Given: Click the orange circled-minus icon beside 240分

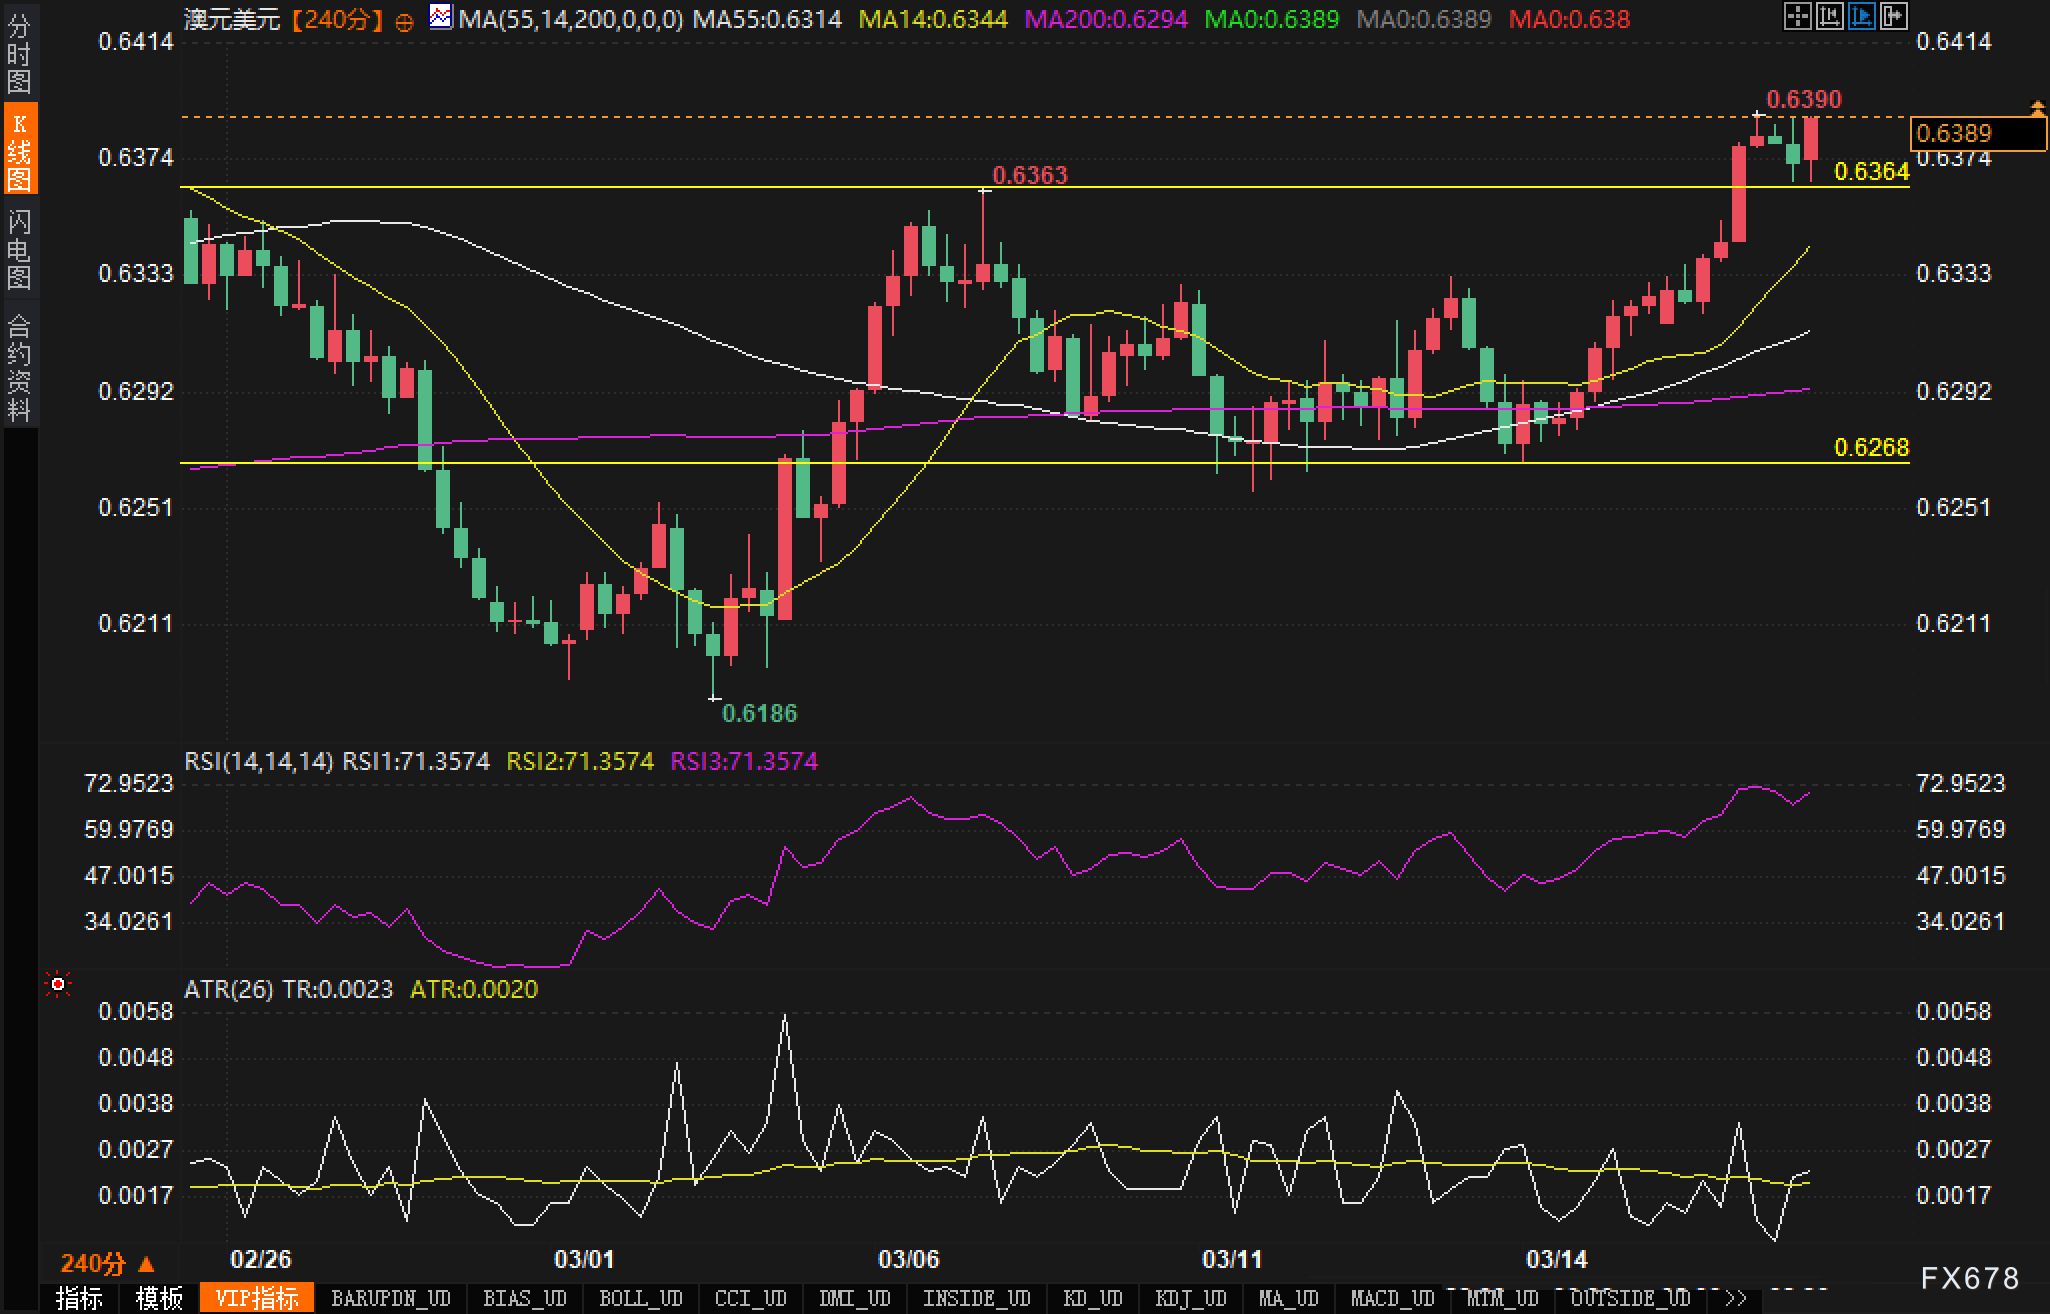Looking at the screenshot, I should coord(404,21).
